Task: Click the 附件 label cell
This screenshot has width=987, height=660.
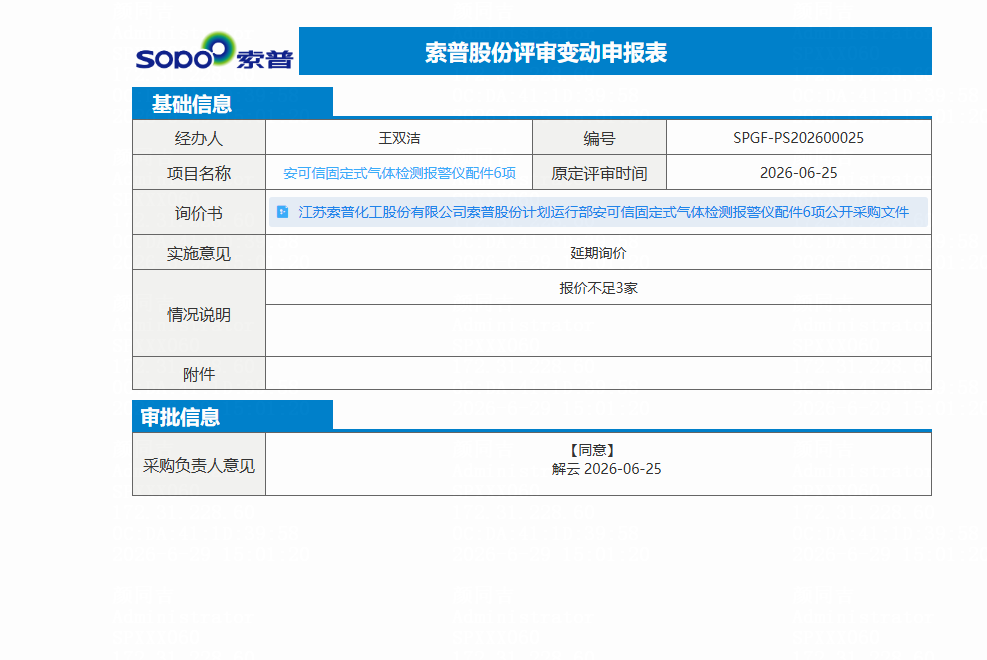Action: (x=199, y=374)
